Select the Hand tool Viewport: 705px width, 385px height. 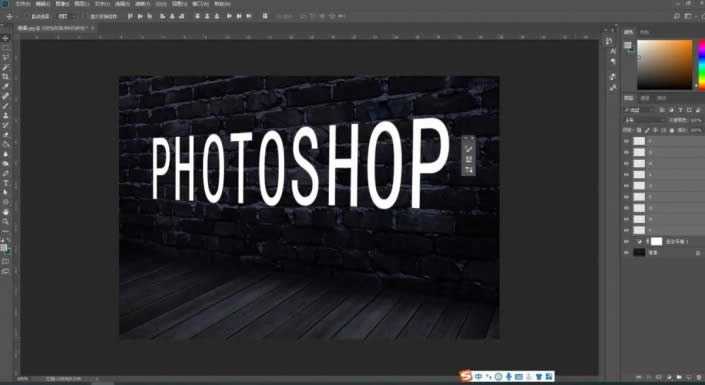[5, 212]
